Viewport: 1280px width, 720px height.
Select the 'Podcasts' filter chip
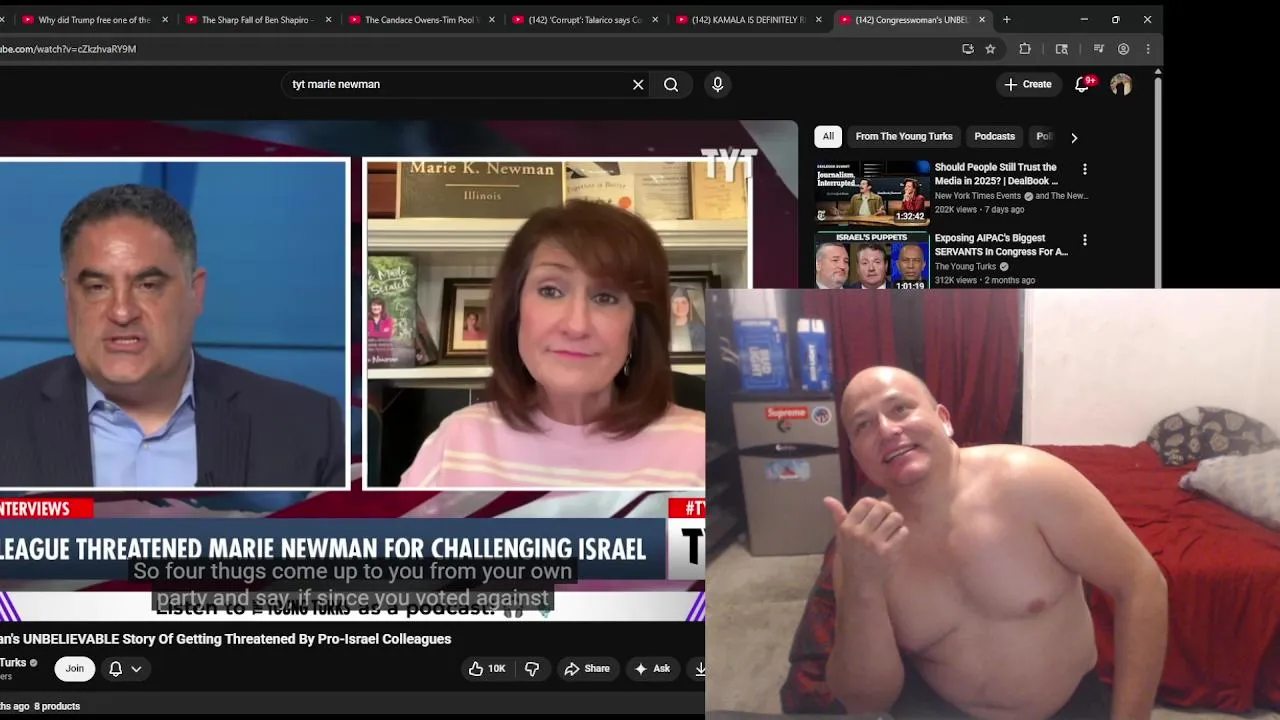pyautogui.click(x=995, y=136)
